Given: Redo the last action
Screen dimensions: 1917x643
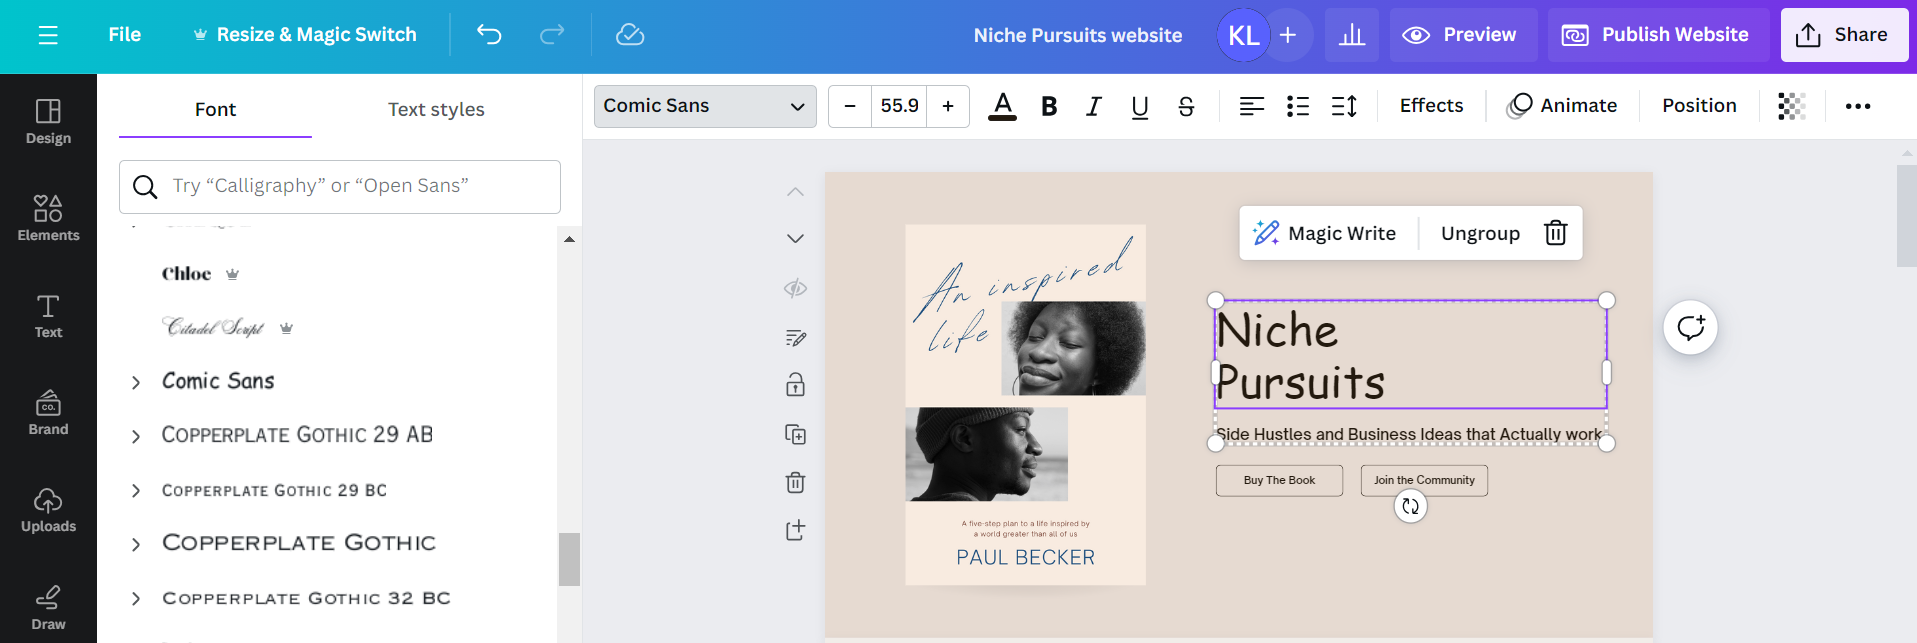Looking at the screenshot, I should tap(551, 35).
